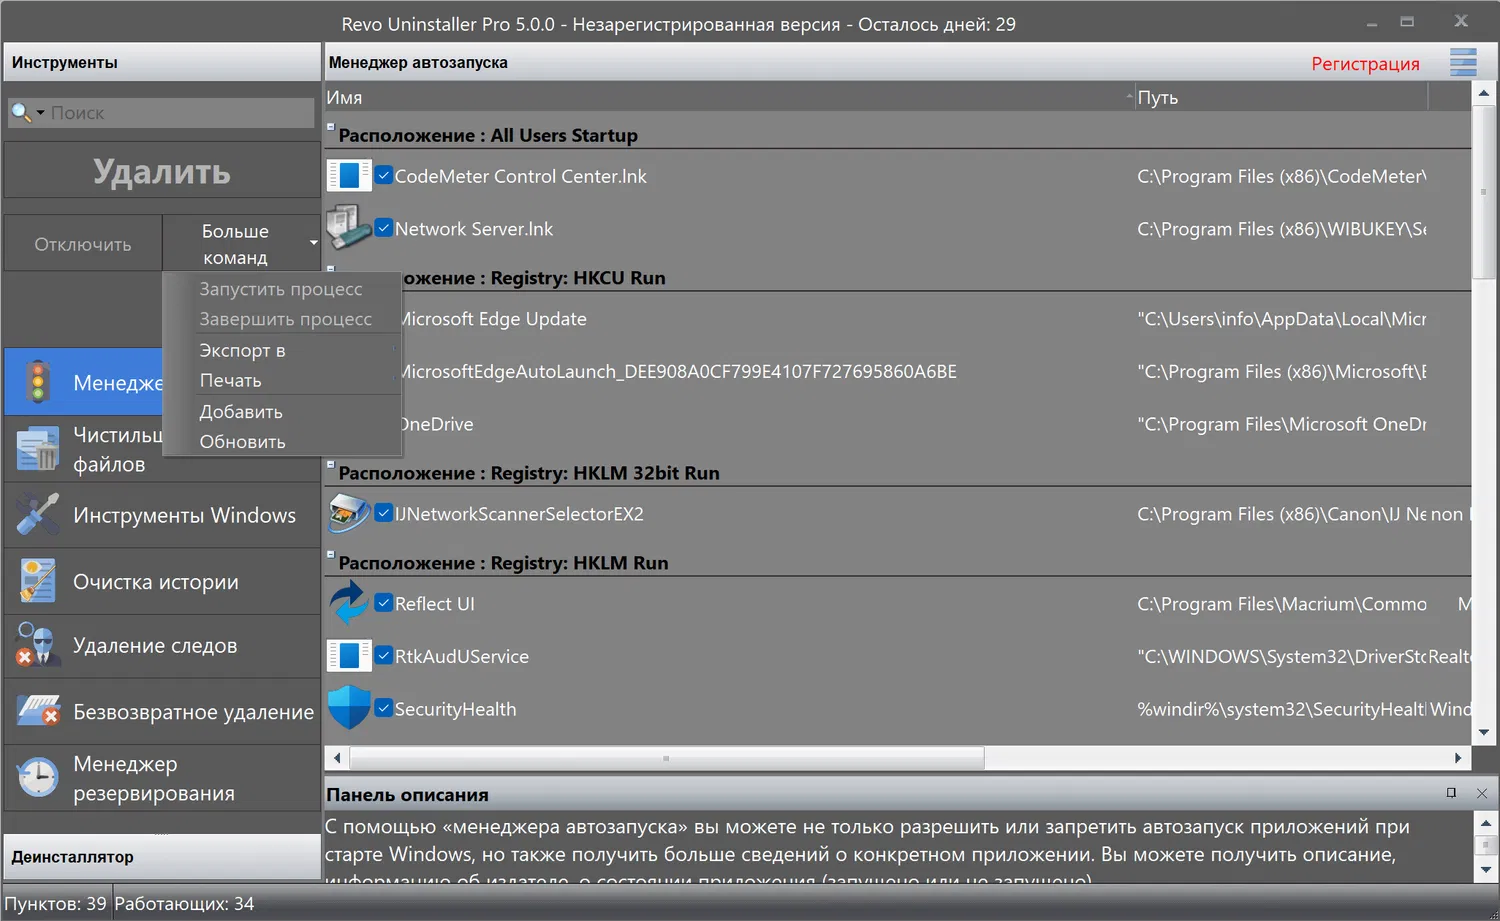This screenshot has height=921, width=1500.
Task: Collapse the All Users Startup group
Action: click(x=330, y=127)
